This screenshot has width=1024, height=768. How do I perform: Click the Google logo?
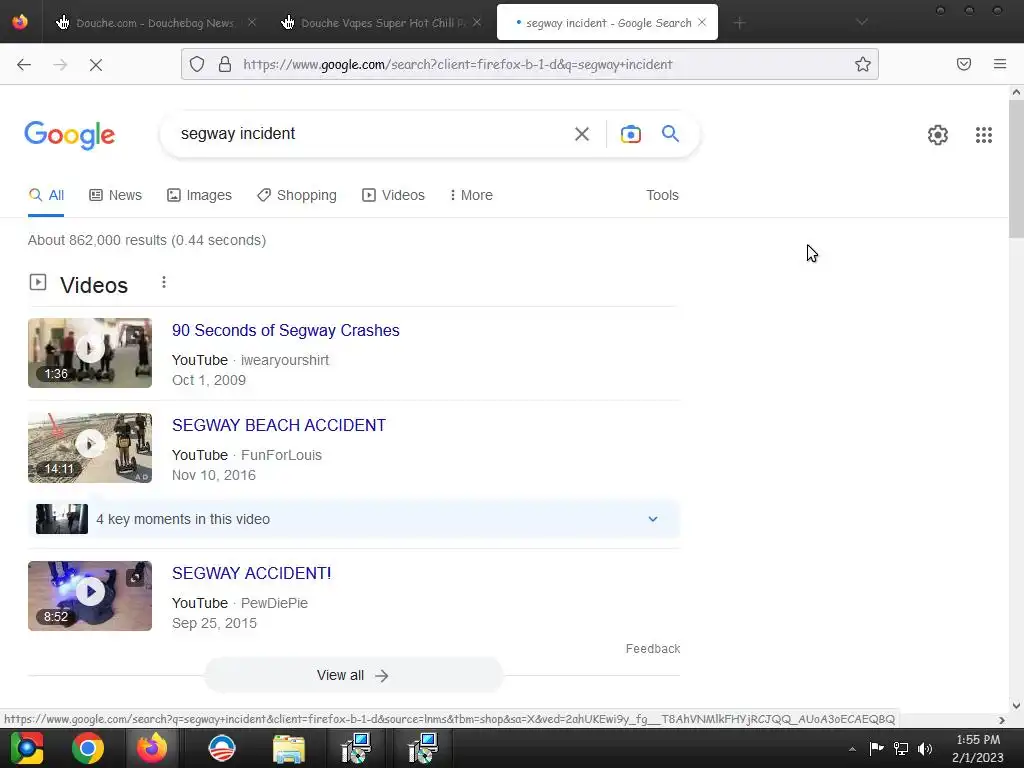tap(69, 135)
